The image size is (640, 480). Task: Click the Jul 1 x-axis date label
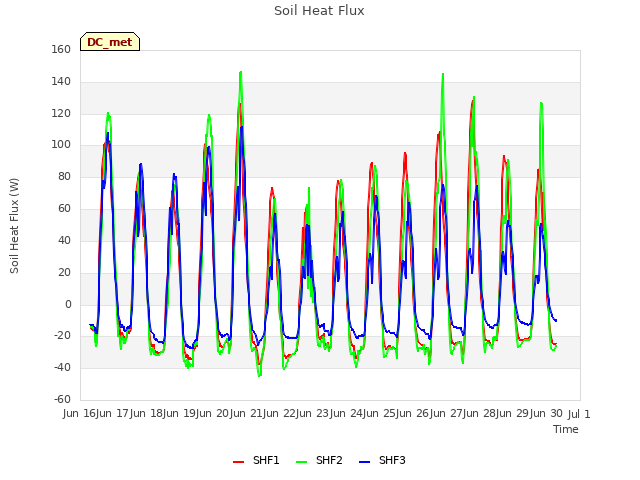579,414
